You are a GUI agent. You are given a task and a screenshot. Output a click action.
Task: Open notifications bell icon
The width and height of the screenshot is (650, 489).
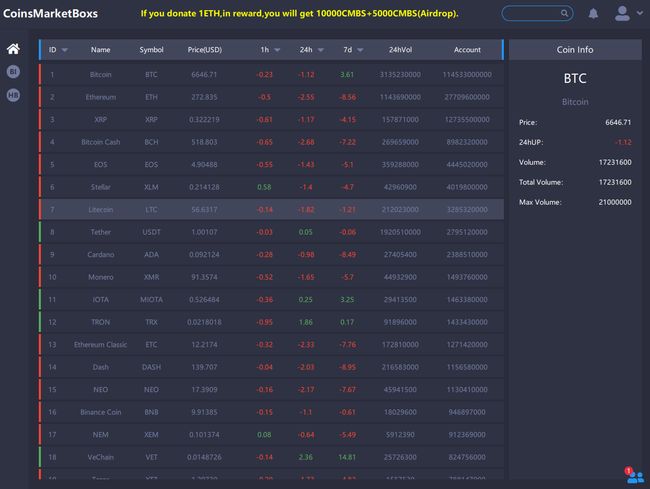593,14
